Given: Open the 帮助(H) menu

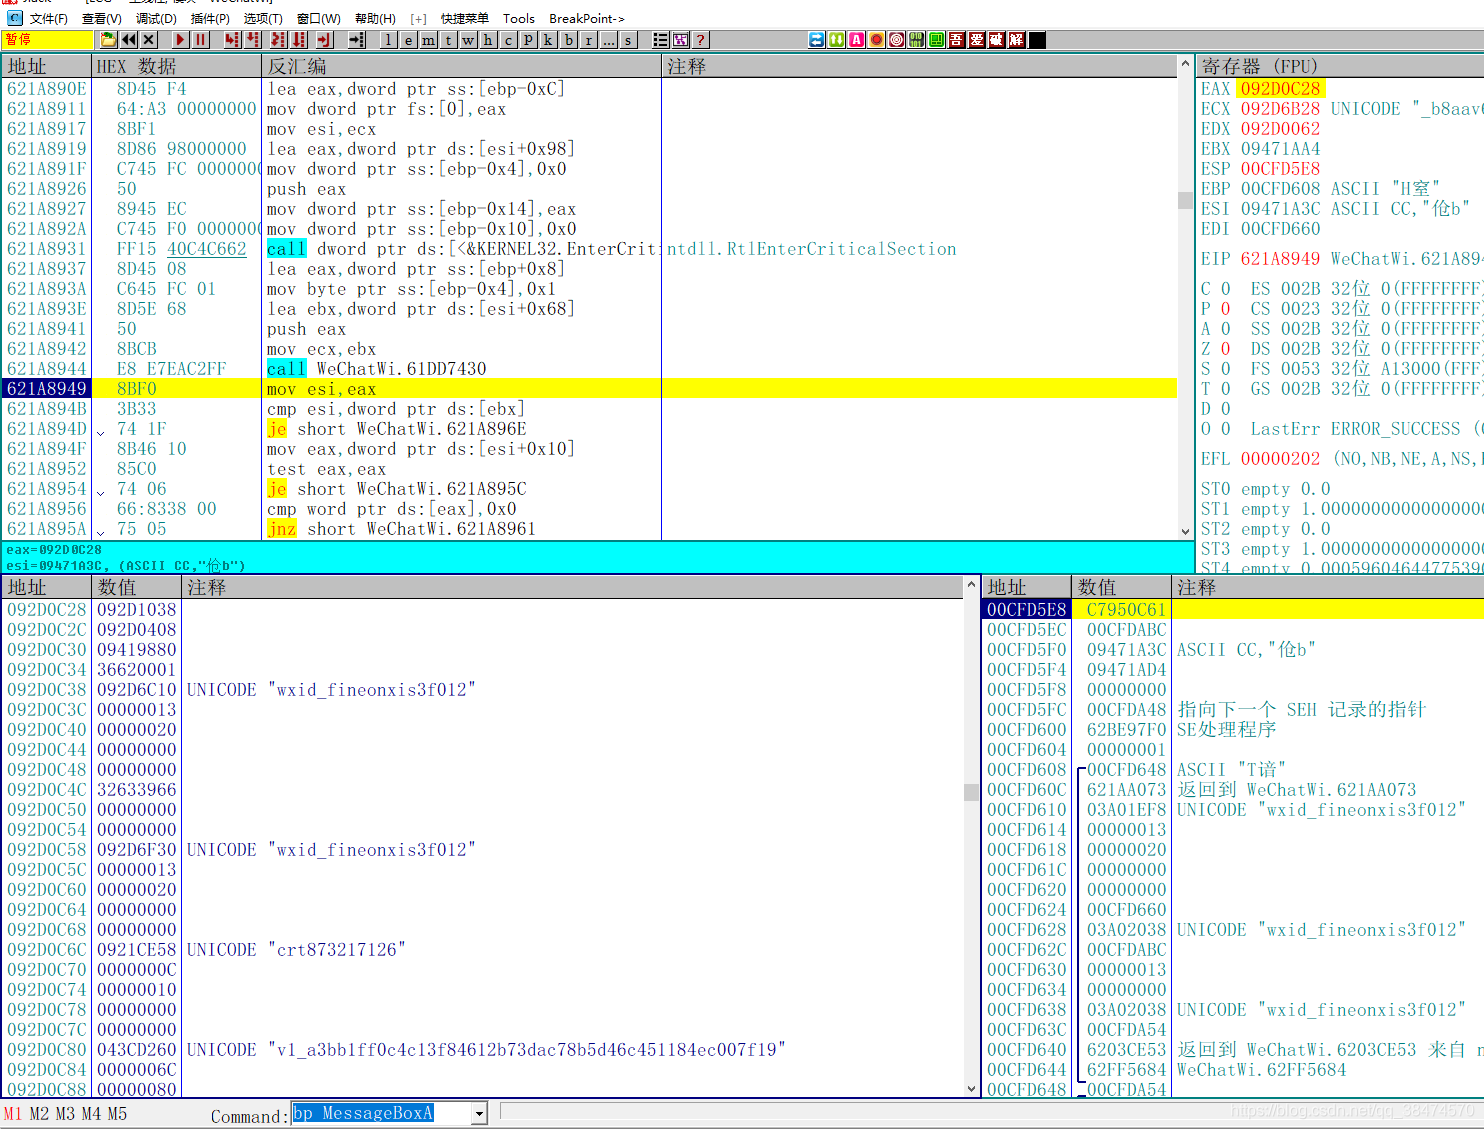Looking at the screenshot, I should tap(375, 18).
